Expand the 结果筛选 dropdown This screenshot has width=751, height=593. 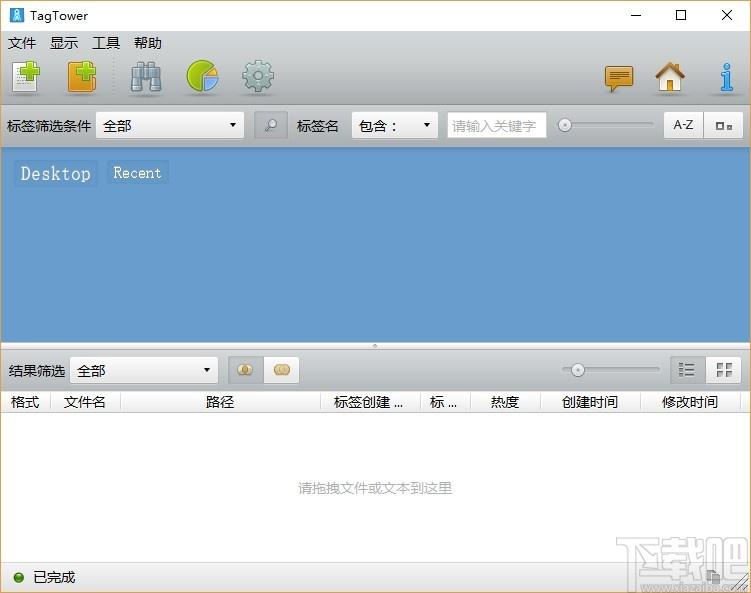tap(144, 370)
